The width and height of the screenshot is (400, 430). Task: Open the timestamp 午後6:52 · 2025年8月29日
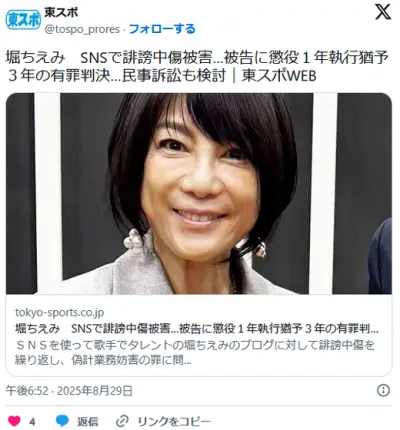[69, 390]
